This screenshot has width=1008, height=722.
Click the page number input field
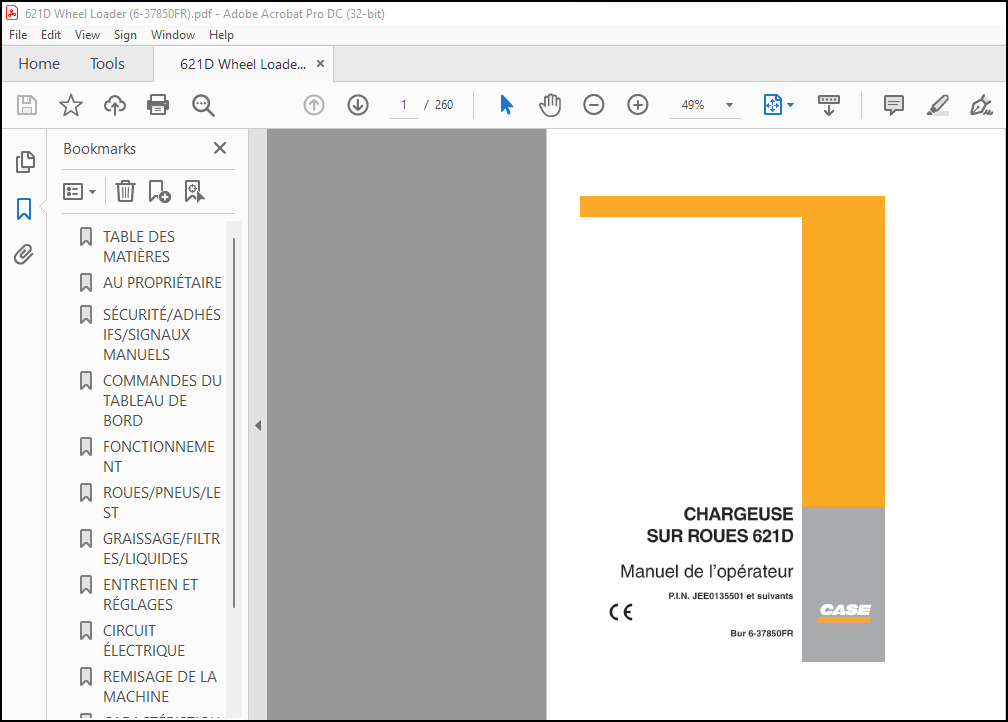404,105
